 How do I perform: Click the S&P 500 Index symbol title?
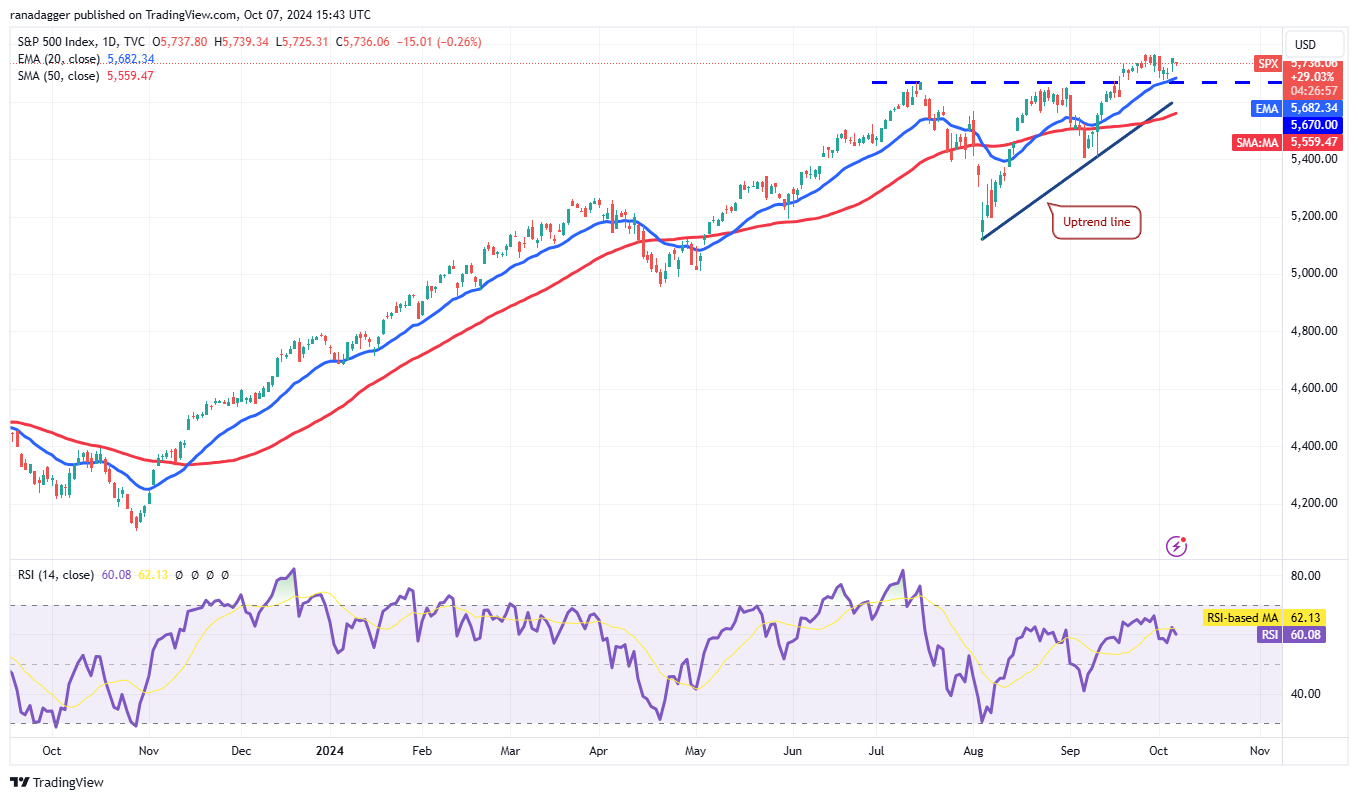click(x=60, y=42)
